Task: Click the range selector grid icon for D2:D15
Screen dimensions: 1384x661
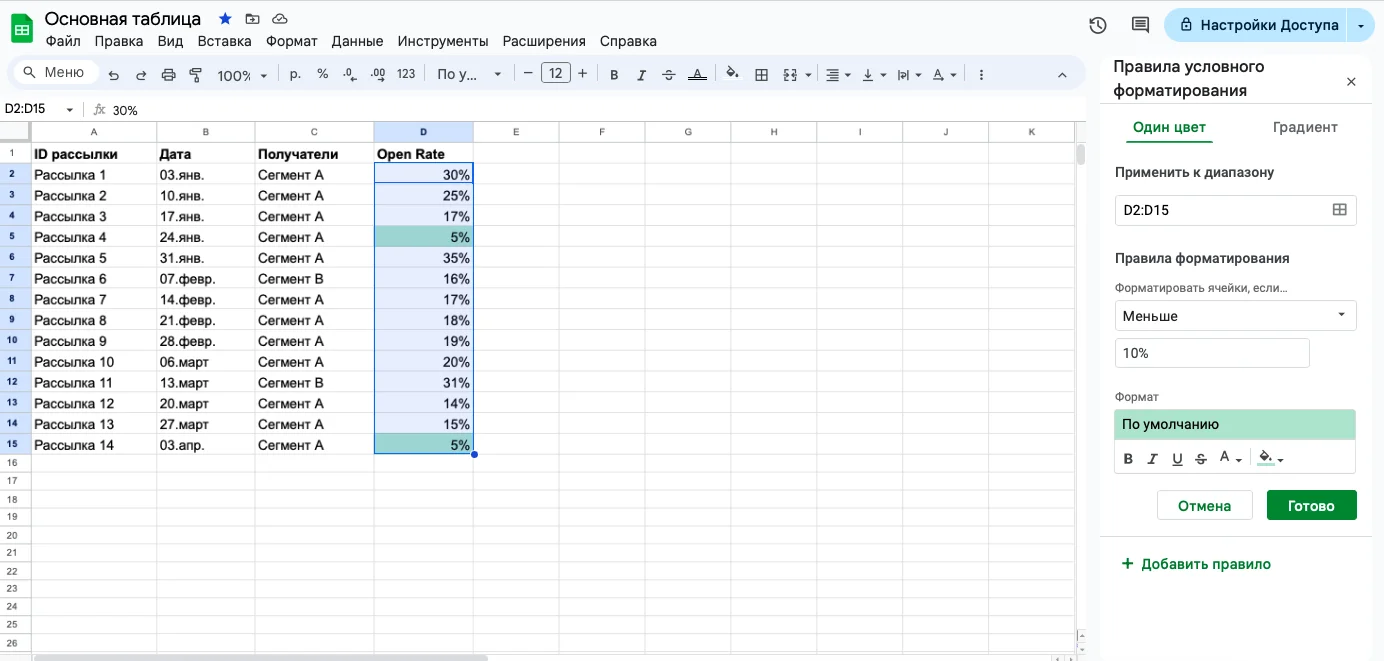Action: [x=1339, y=210]
